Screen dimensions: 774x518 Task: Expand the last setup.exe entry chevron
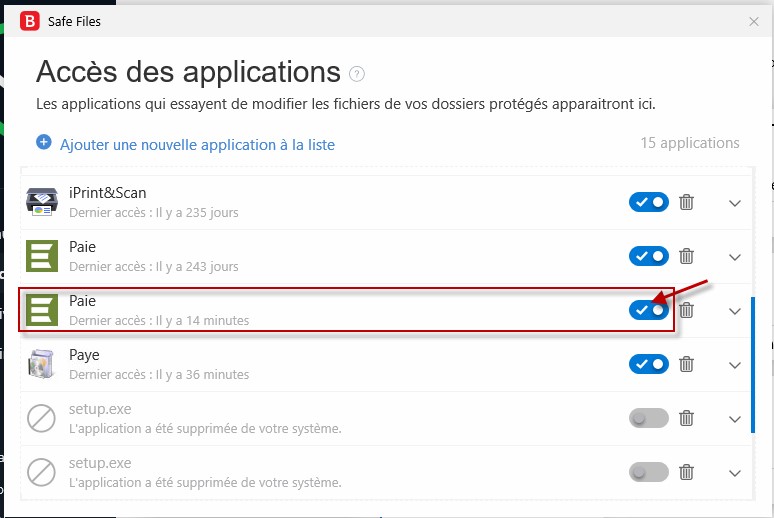point(735,474)
